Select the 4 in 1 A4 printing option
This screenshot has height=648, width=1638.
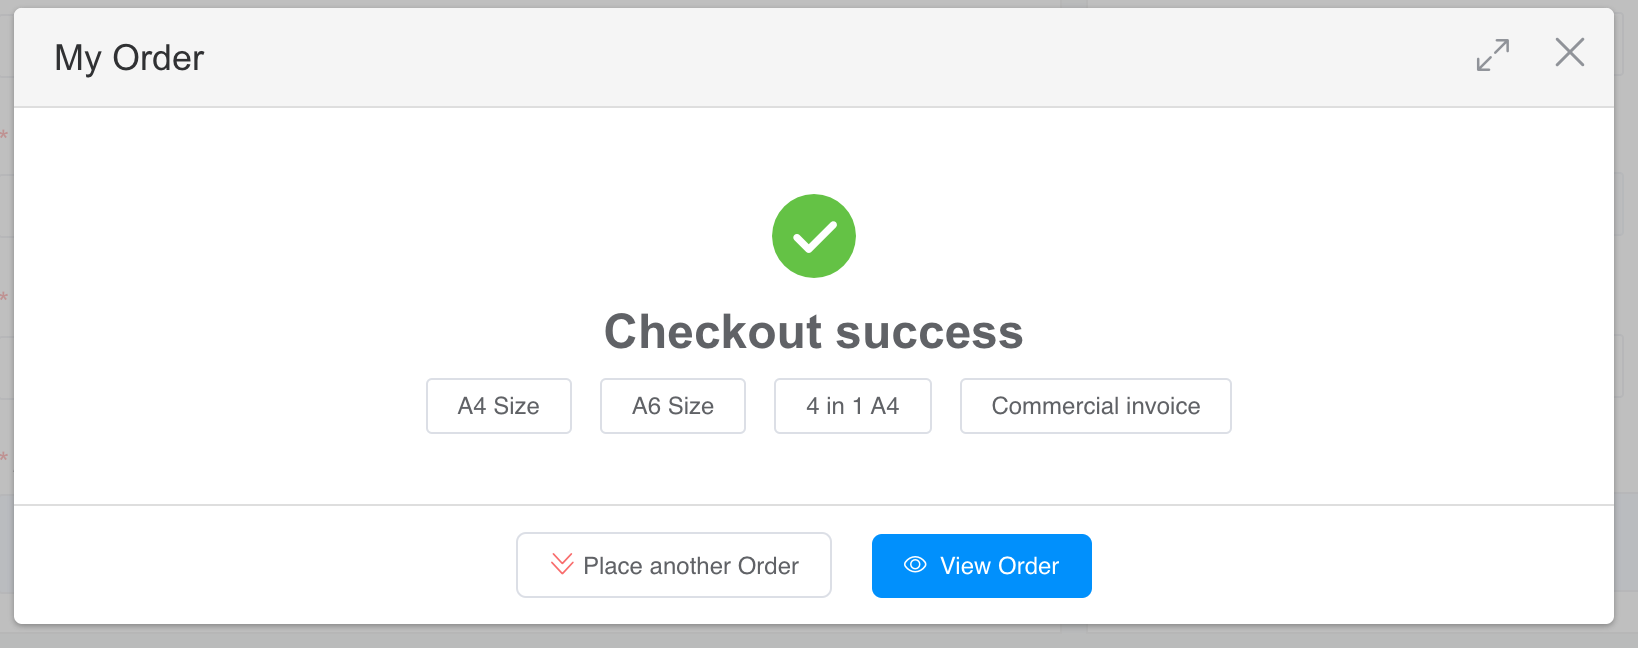pyautogui.click(x=852, y=406)
